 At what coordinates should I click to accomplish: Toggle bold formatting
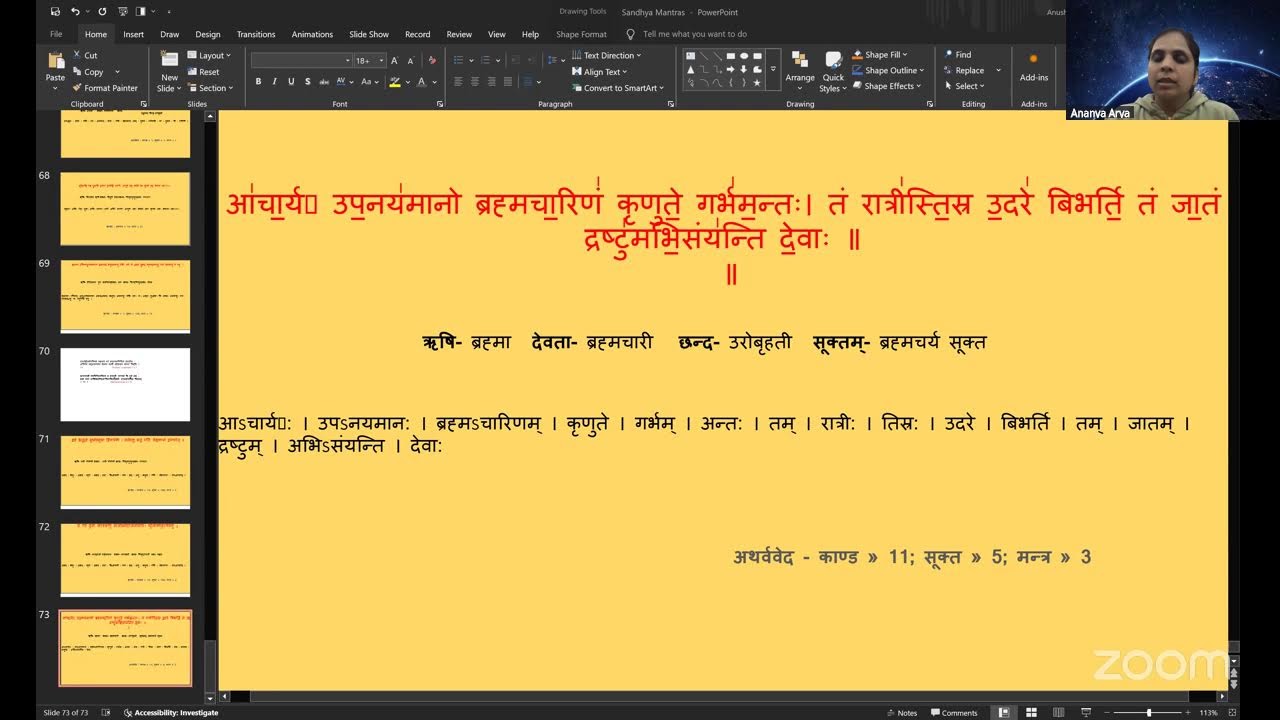pyautogui.click(x=258, y=82)
